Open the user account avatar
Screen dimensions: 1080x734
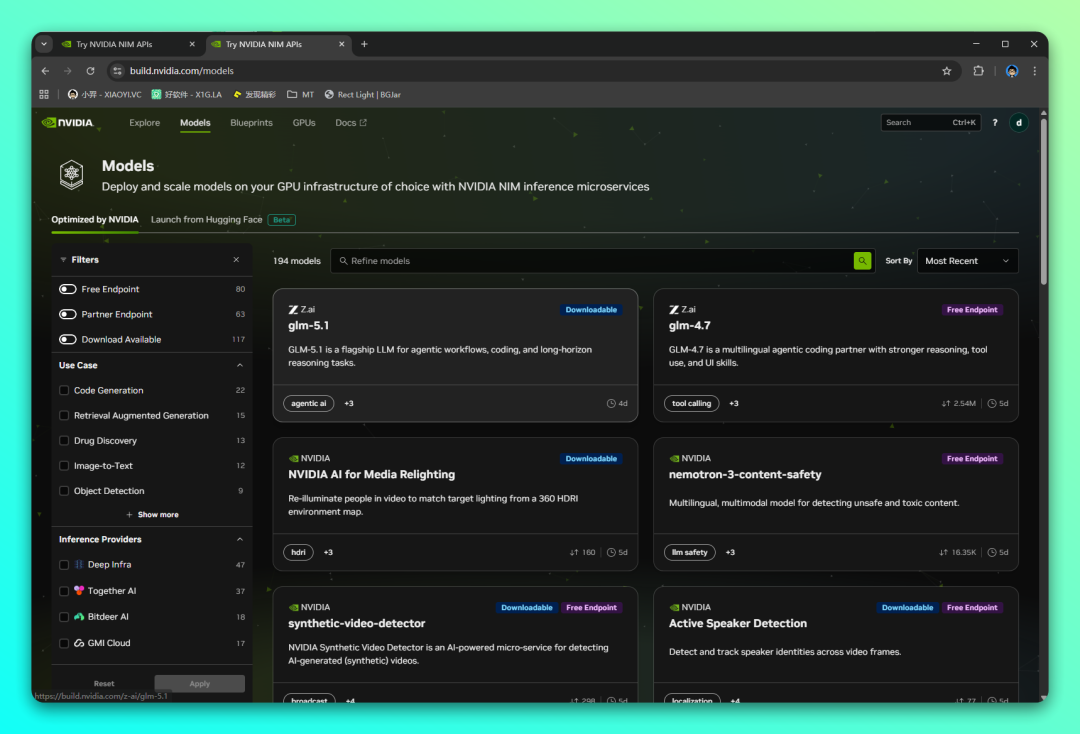[1018, 123]
